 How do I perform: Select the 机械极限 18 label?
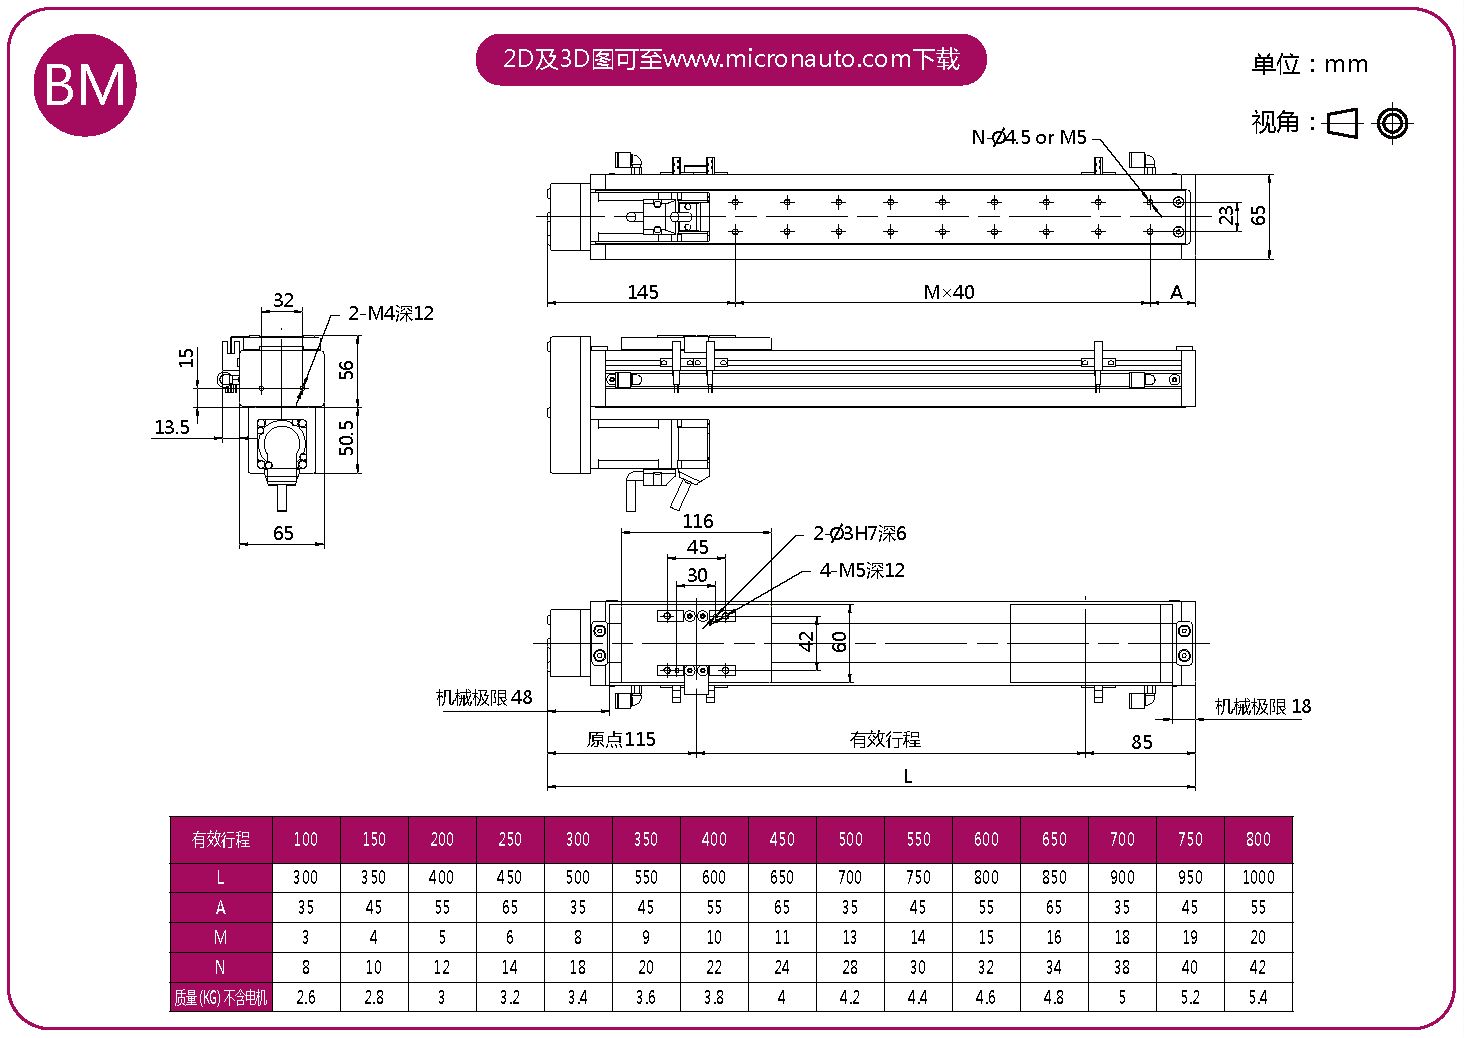tap(1262, 707)
